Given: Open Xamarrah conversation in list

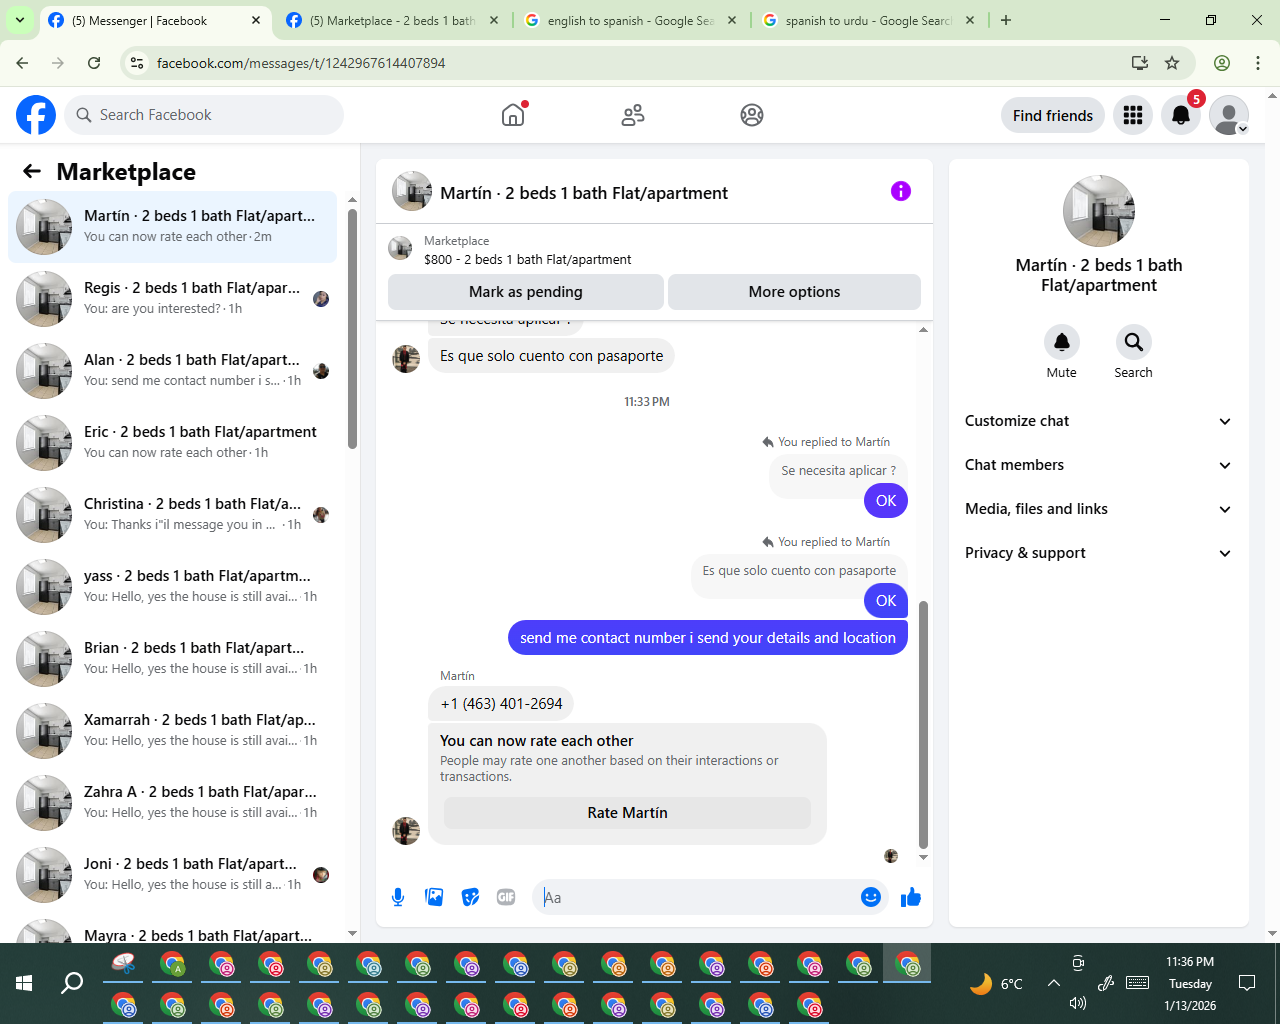Looking at the screenshot, I should tap(172, 731).
